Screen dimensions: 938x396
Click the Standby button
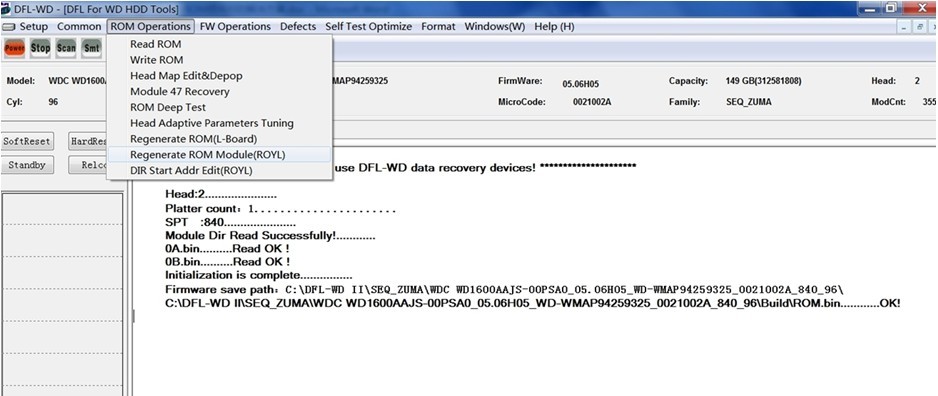click(26, 165)
